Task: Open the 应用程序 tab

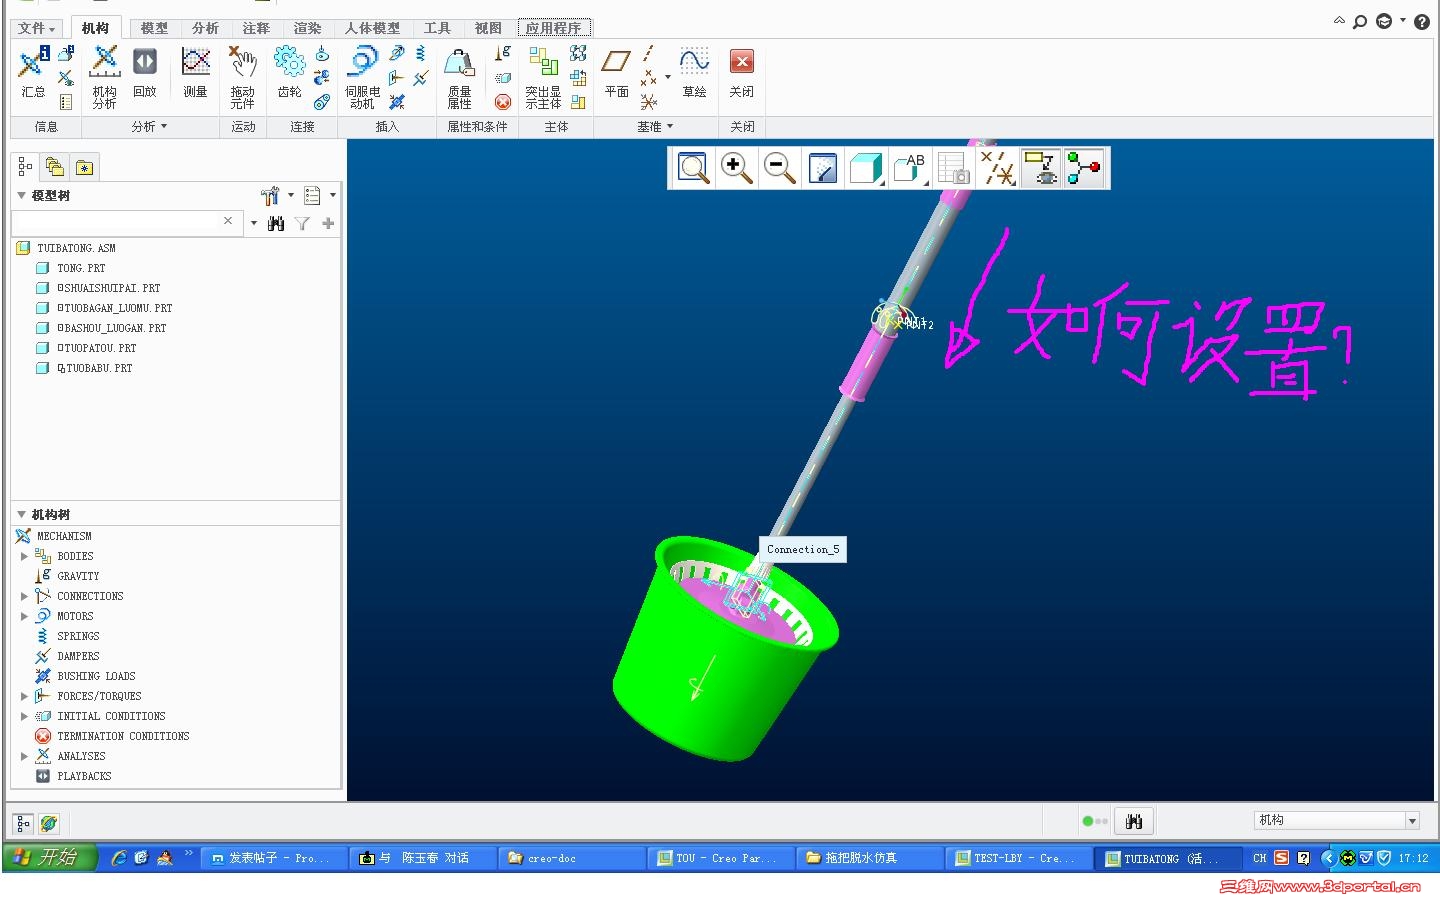Action: point(554,28)
